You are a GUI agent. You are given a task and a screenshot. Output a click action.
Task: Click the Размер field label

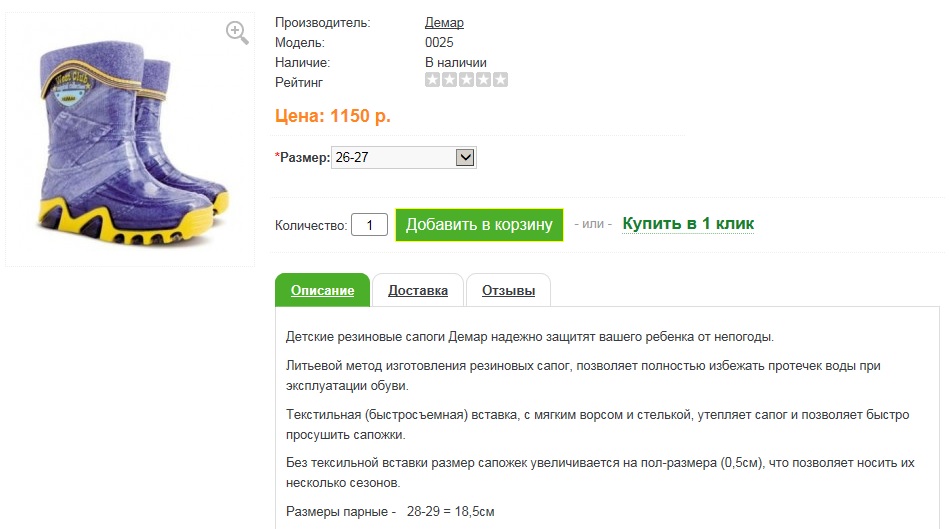click(303, 158)
